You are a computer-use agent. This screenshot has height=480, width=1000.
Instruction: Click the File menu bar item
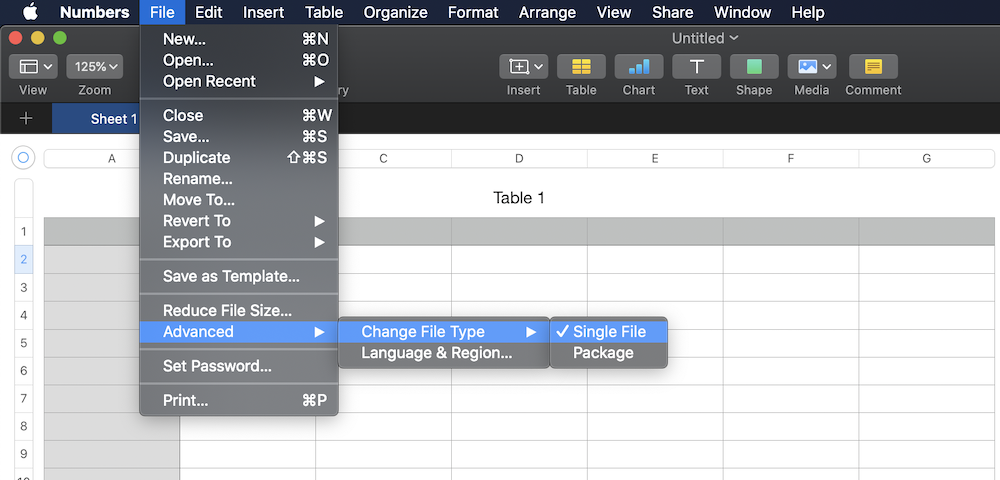pos(163,12)
